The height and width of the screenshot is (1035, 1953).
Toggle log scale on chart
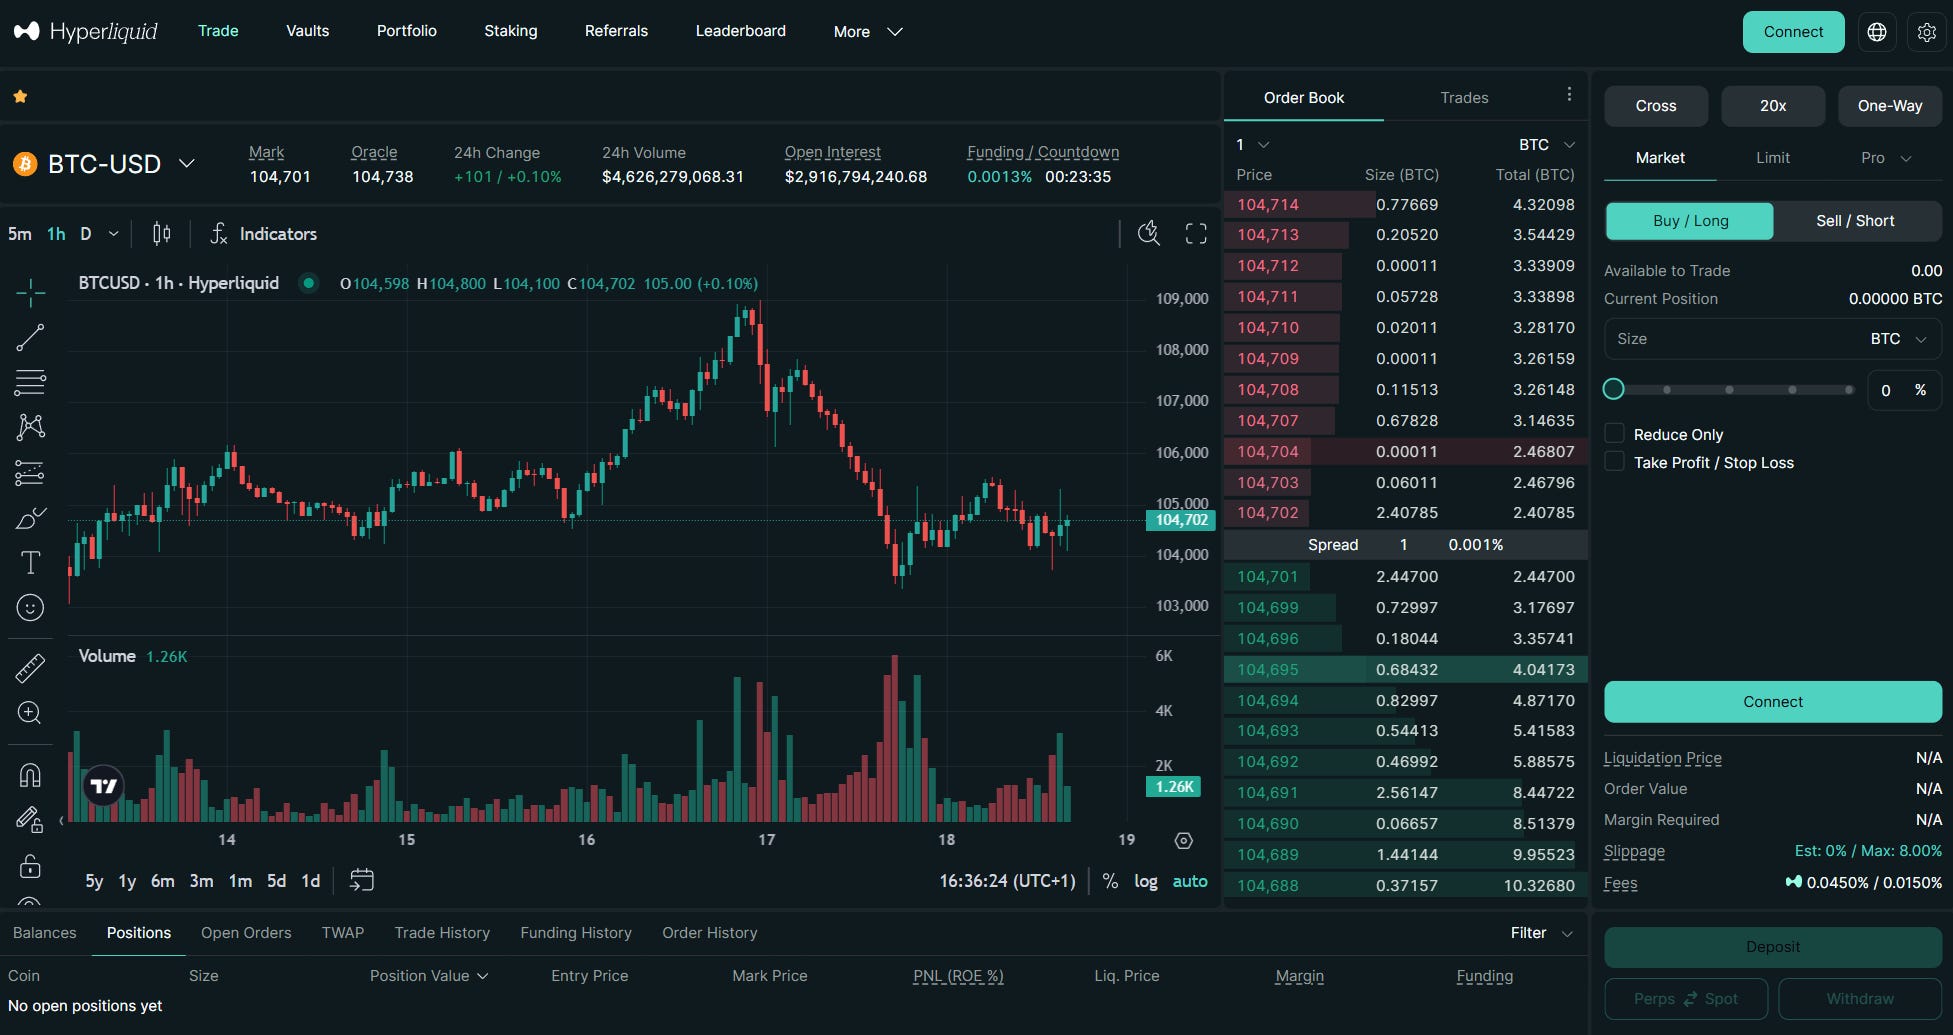coord(1146,881)
